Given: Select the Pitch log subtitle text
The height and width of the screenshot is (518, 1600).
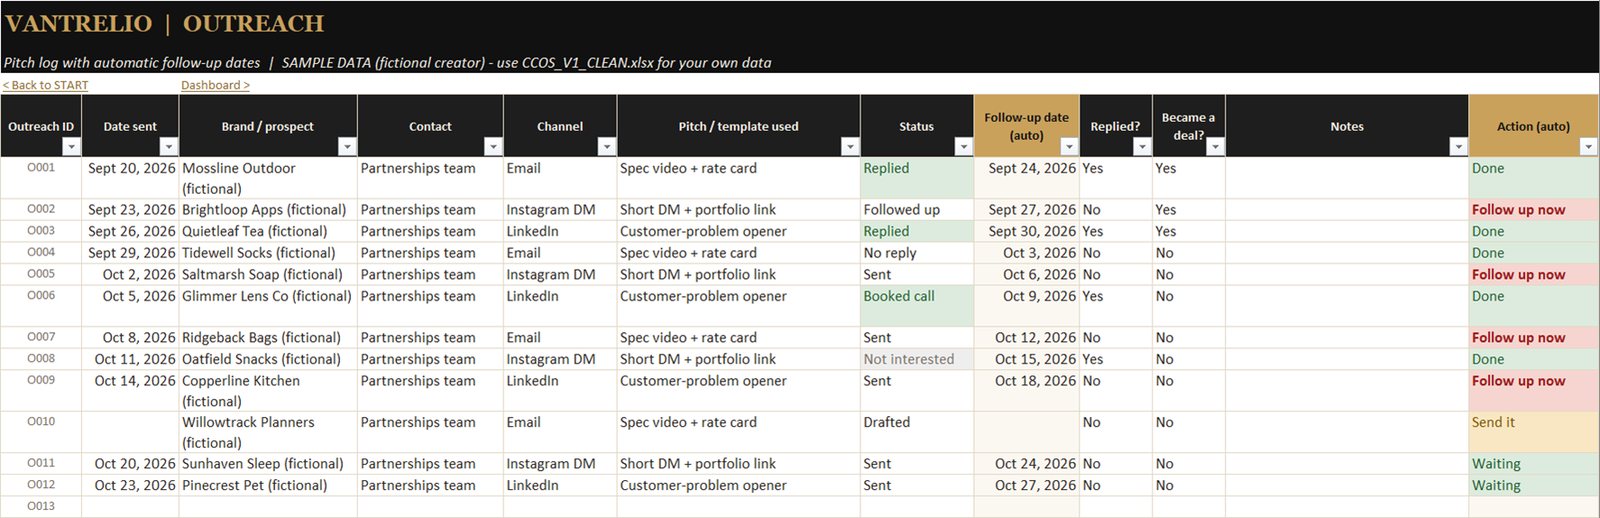Looking at the screenshot, I should coord(387,62).
